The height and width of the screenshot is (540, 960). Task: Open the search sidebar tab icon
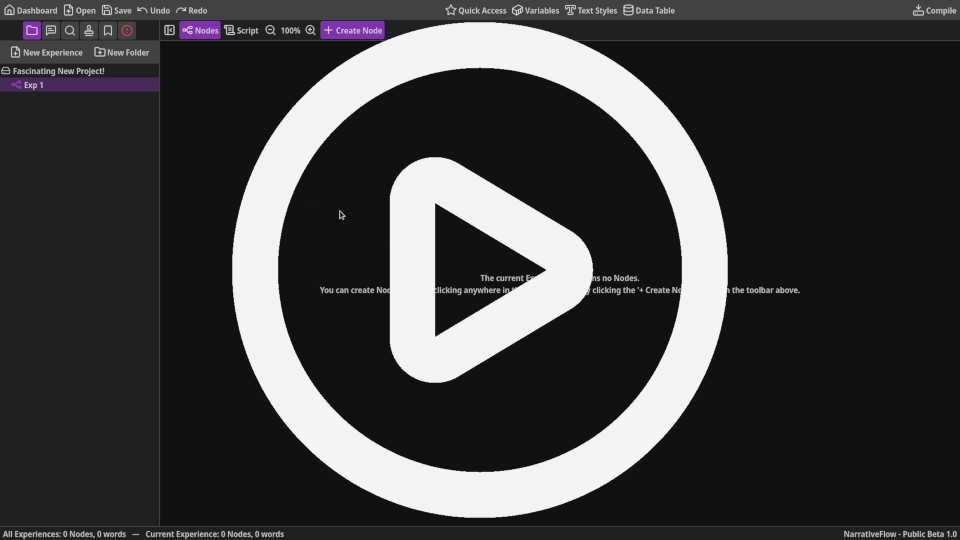[70, 31]
